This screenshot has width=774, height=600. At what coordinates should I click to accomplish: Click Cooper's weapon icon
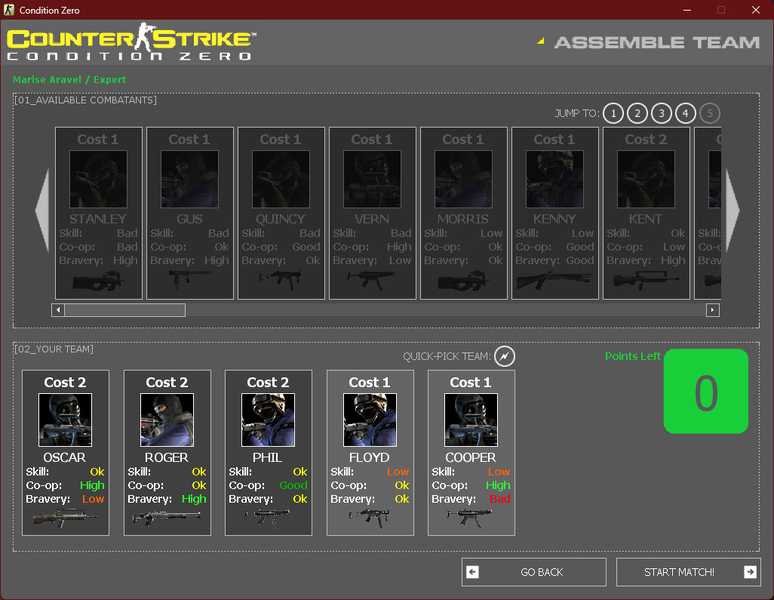[470, 517]
